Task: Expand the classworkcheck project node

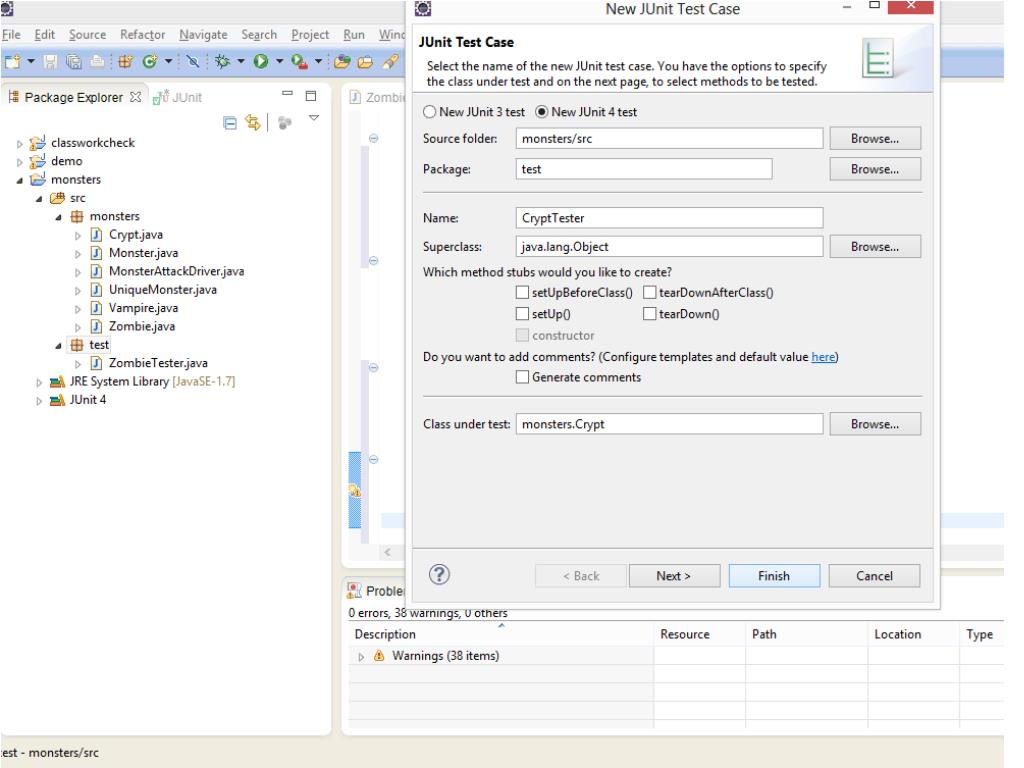Action: click(20, 144)
